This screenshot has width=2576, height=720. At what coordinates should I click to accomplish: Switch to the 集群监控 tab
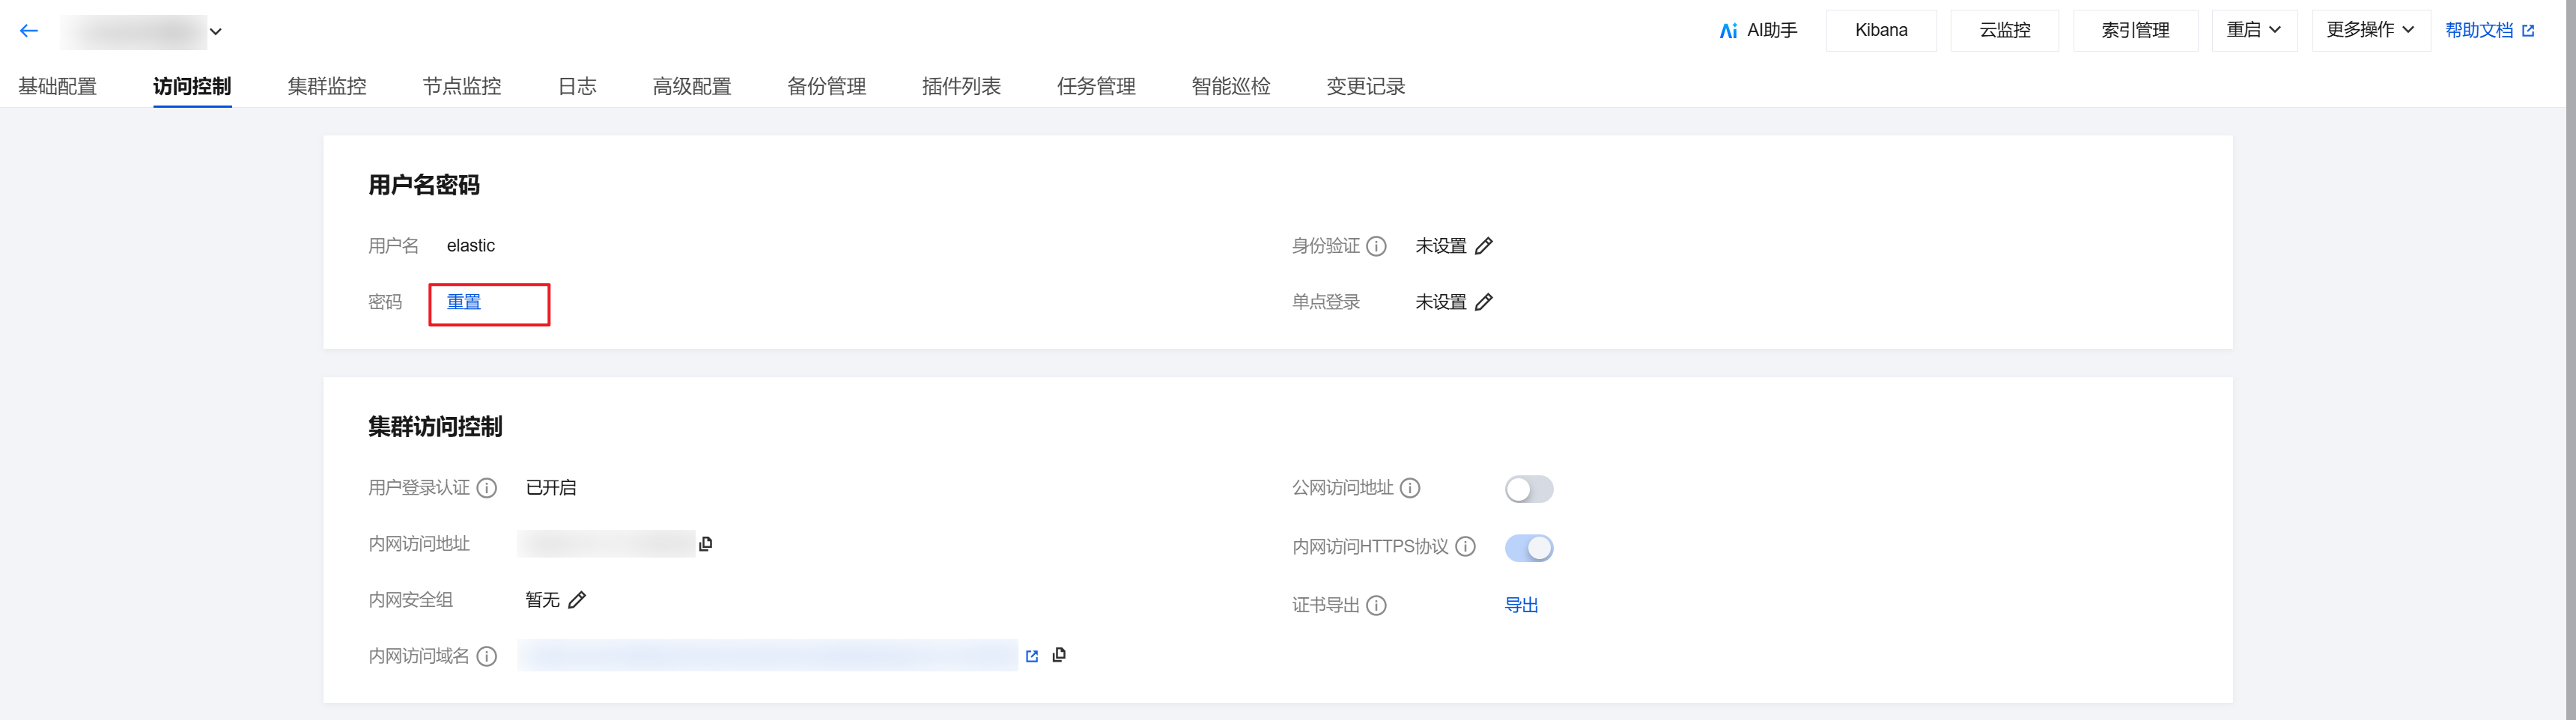click(x=327, y=87)
